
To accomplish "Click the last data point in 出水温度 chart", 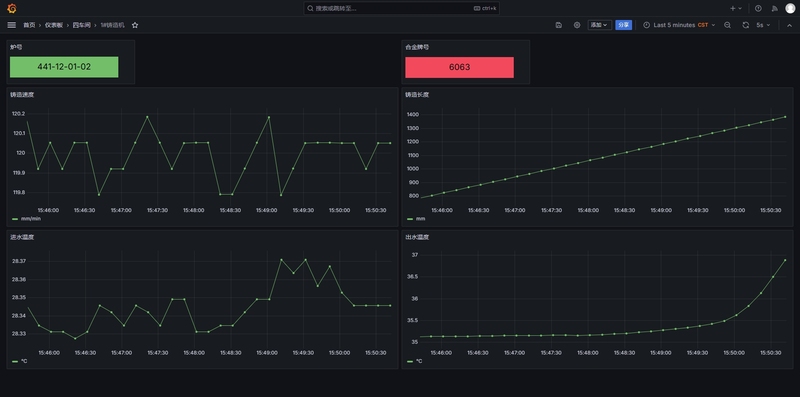I will coord(785,260).
